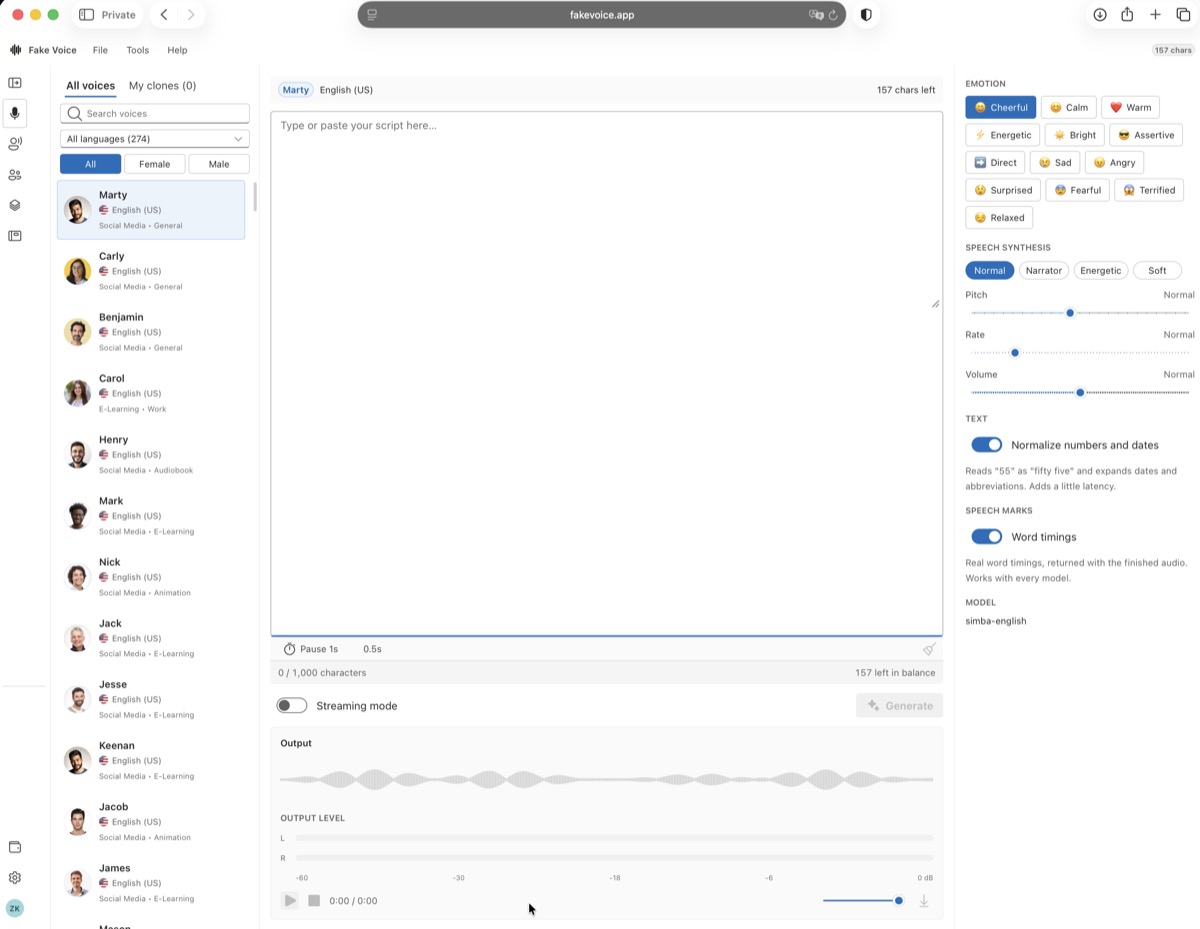Adjust the Volume slider in settings
The height and width of the screenshot is (929, 1200).
coord(1080,393)
